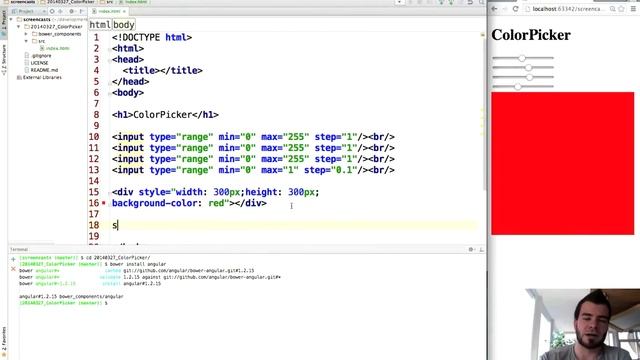Expand the bower_components folder
Image resolution: width=640 pixels, height=360 pixels.
coord(26,34)
